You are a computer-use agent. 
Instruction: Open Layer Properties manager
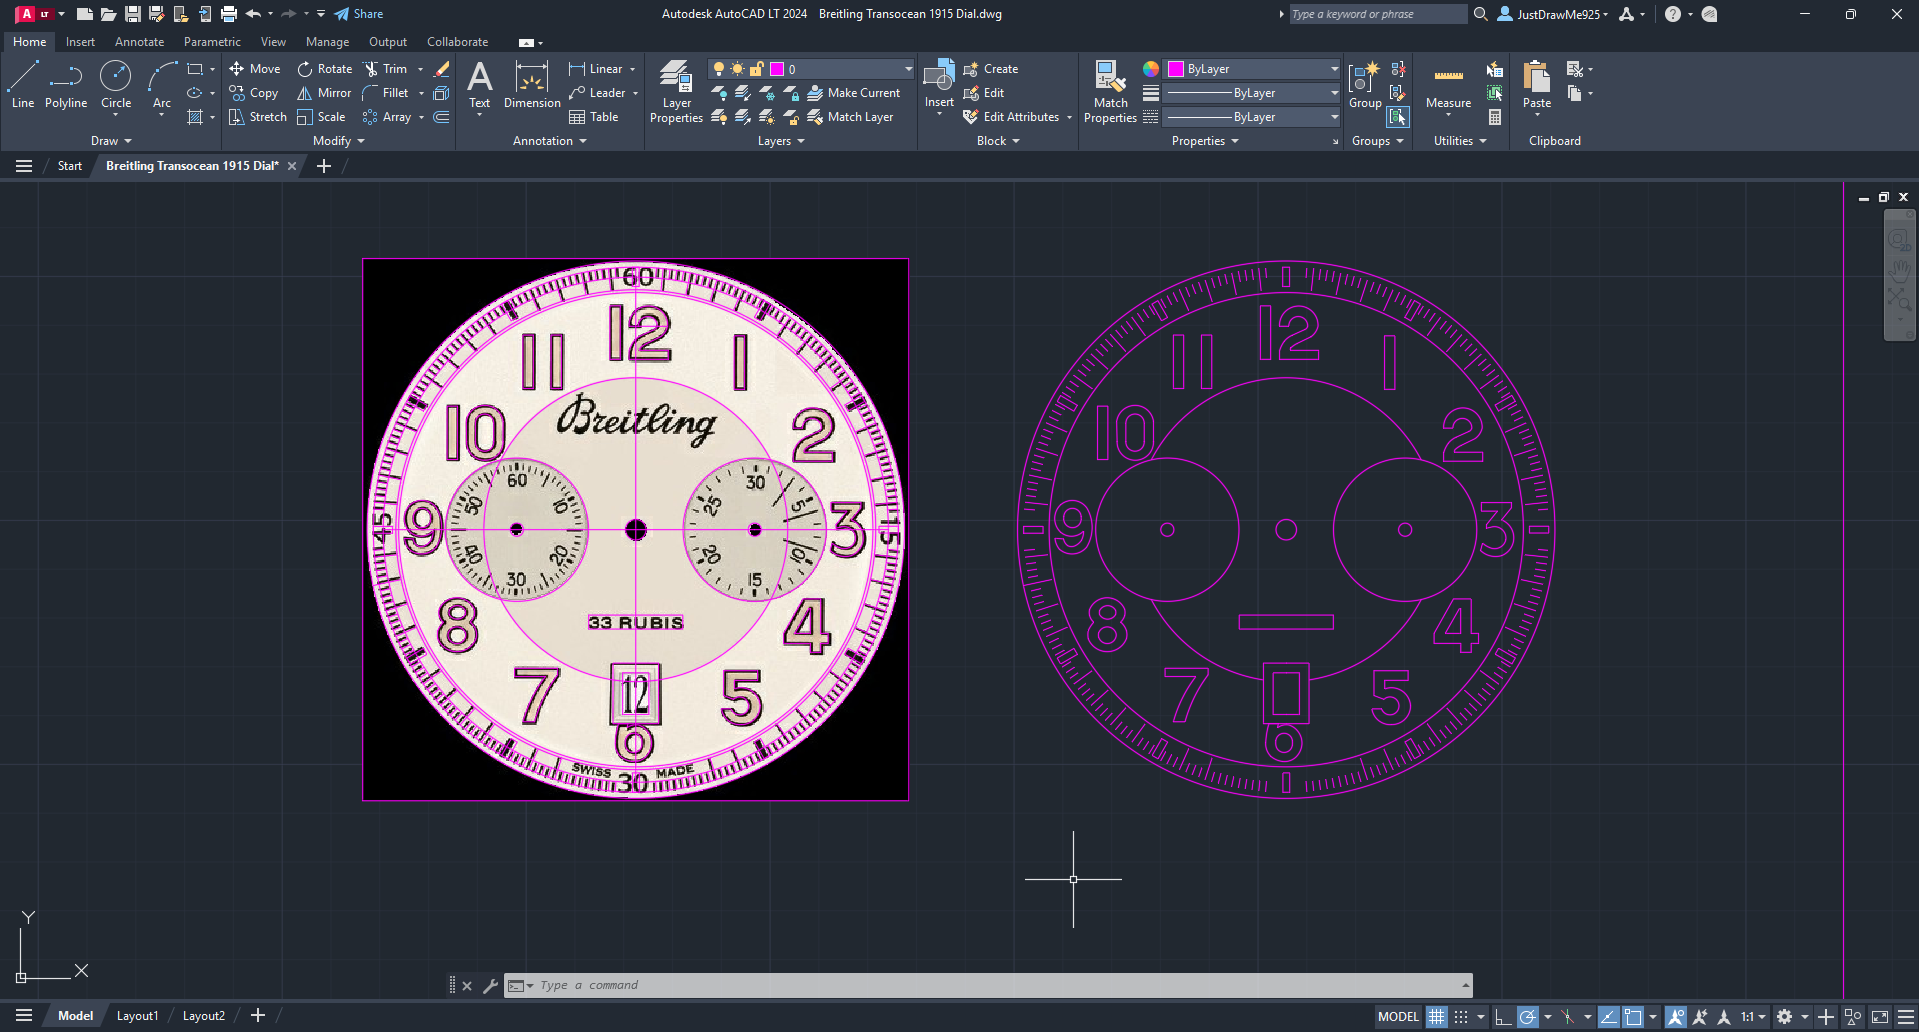click(x=677, y=92)
